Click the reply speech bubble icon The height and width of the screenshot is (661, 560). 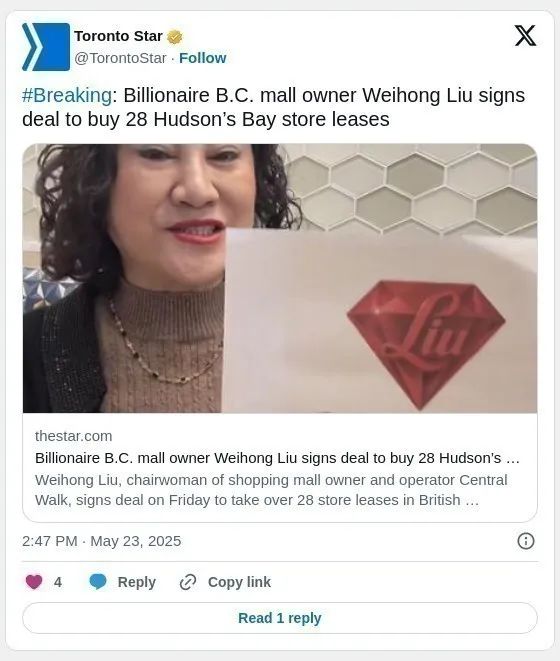coord(98,582)
